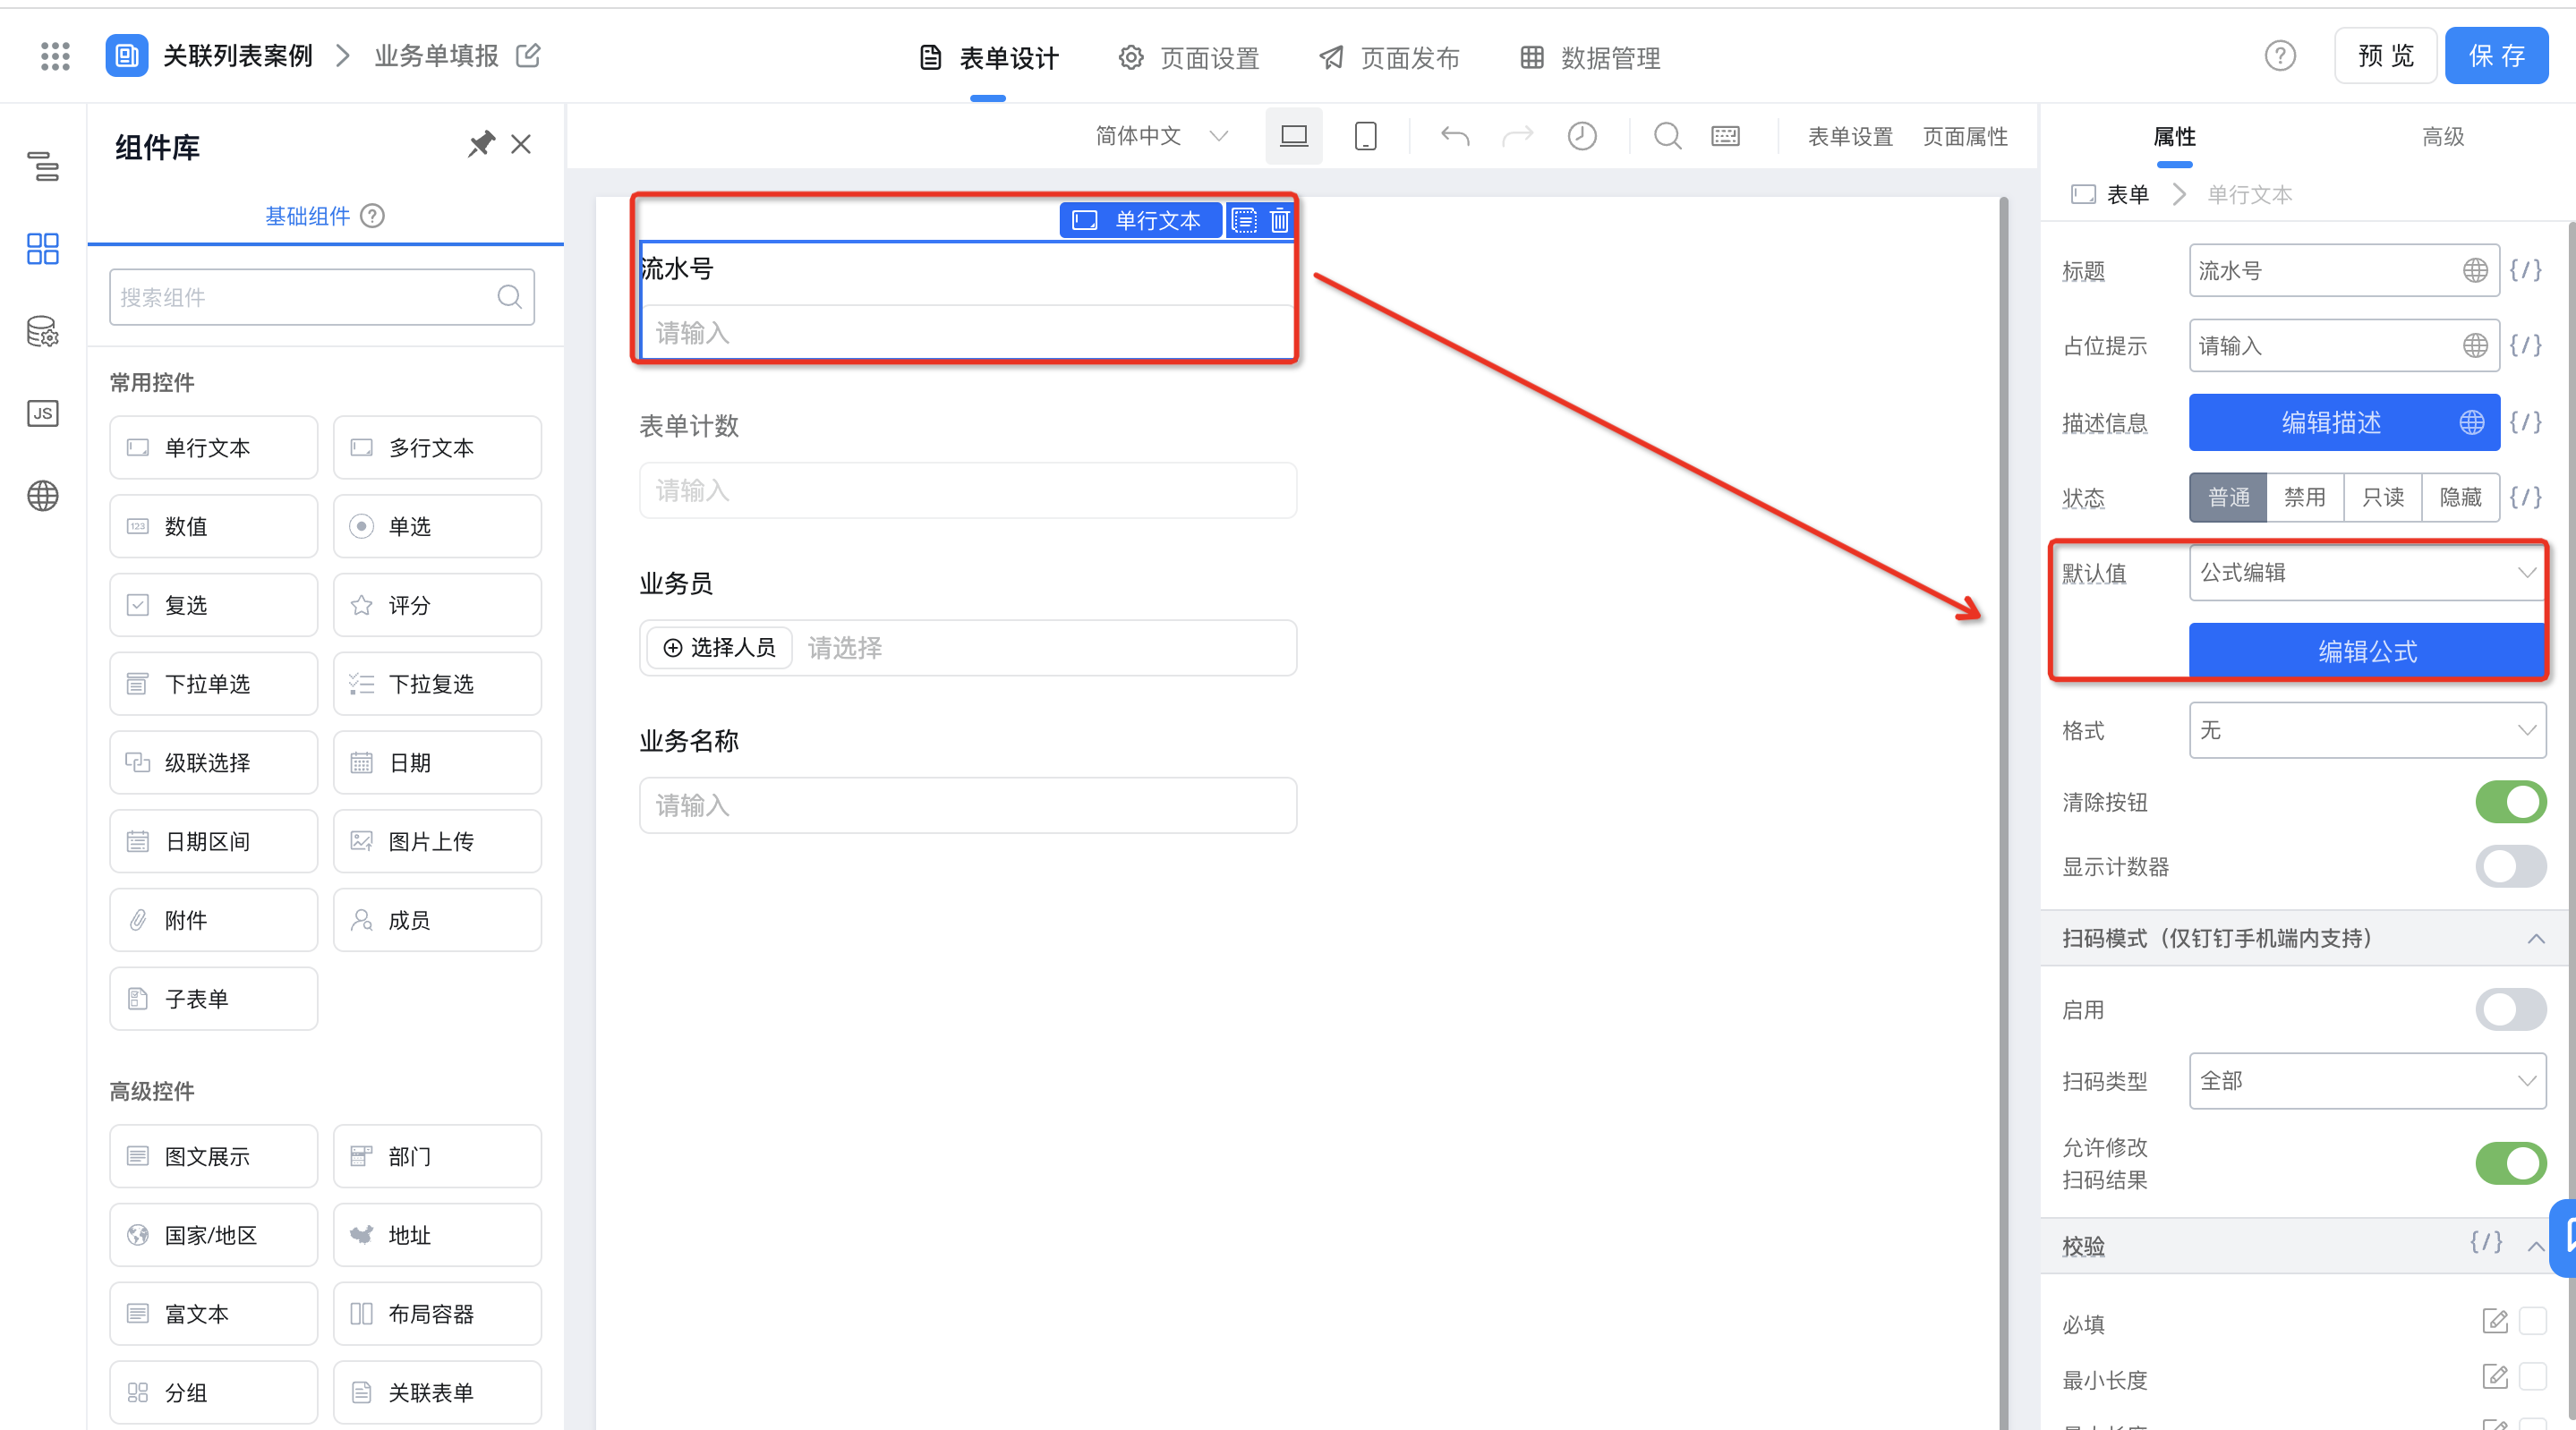
Task: Check the 必填 checkbox
Action: (2533, 1321)
